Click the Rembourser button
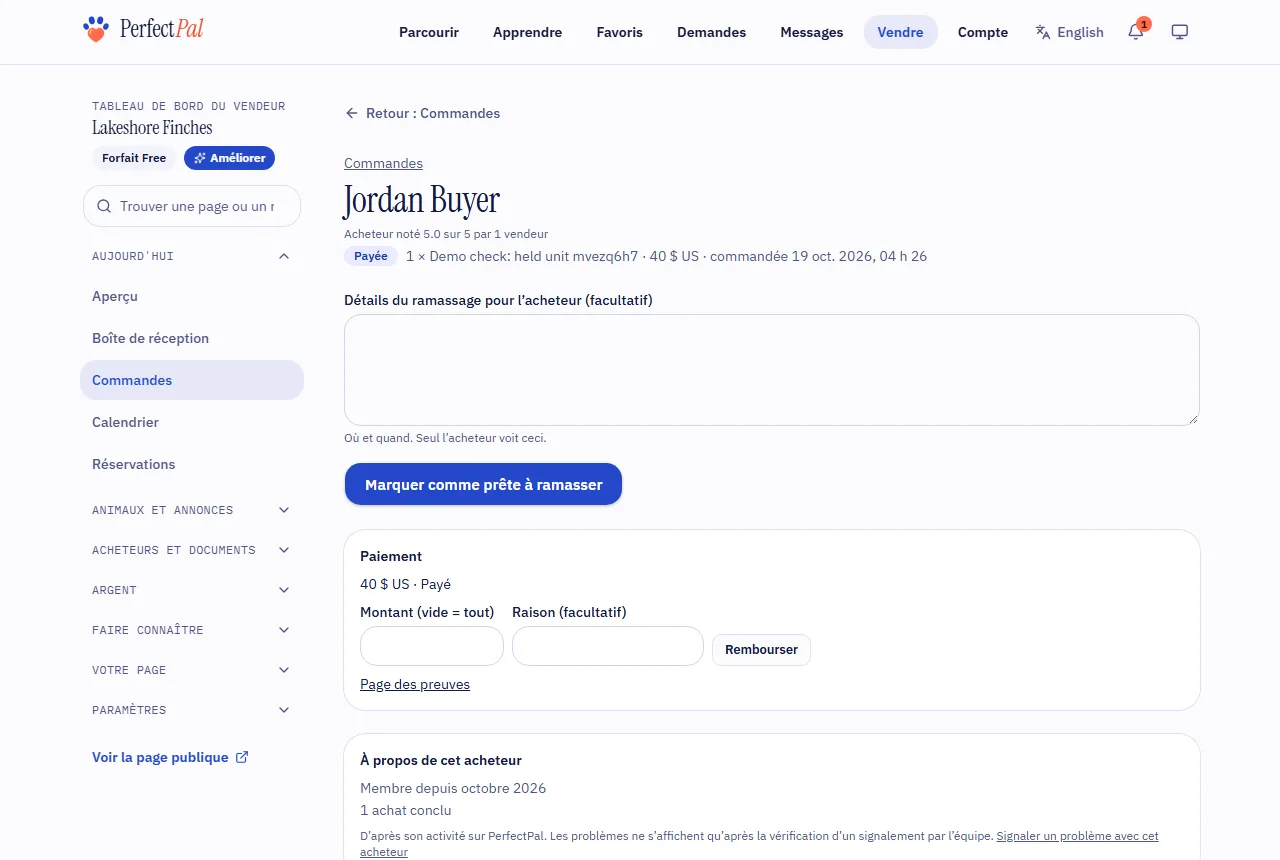1280x860 pixels. (761, 649)
